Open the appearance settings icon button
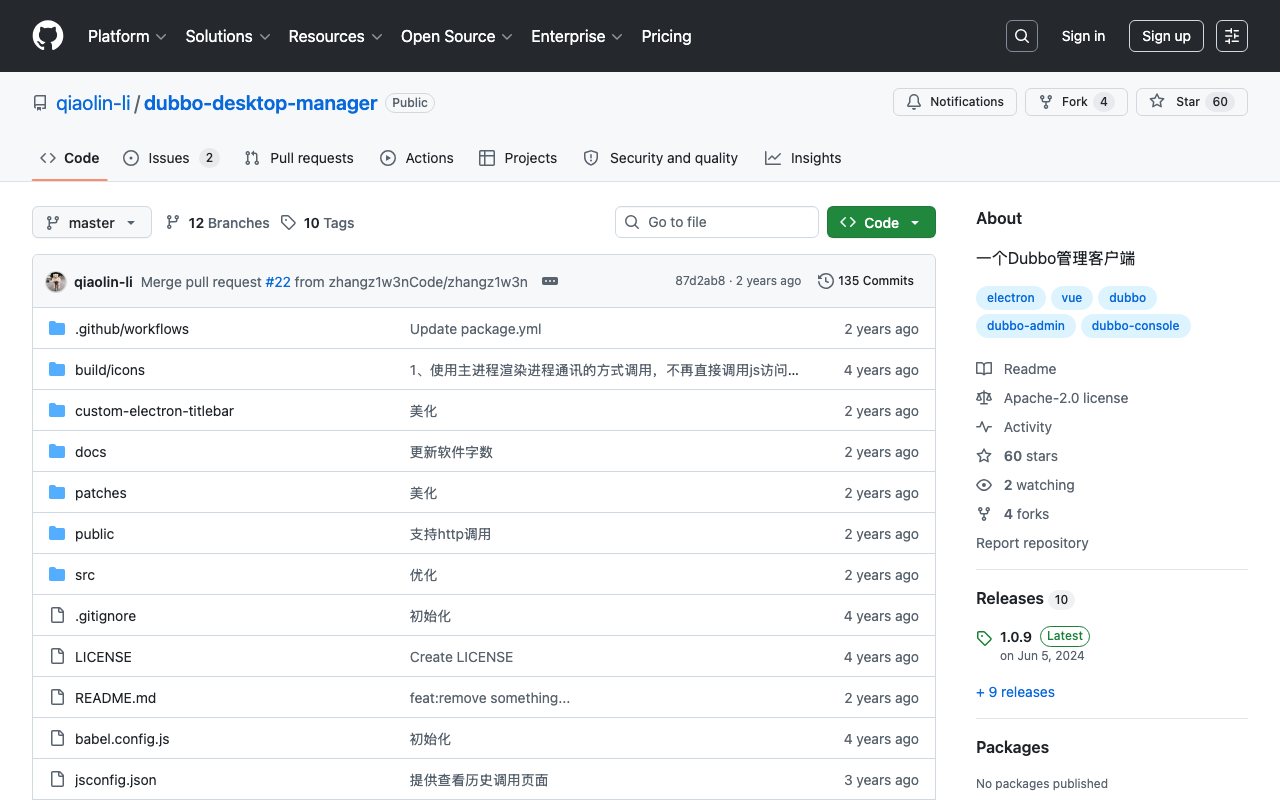The image size is (1280, 800). point(1232,36)
